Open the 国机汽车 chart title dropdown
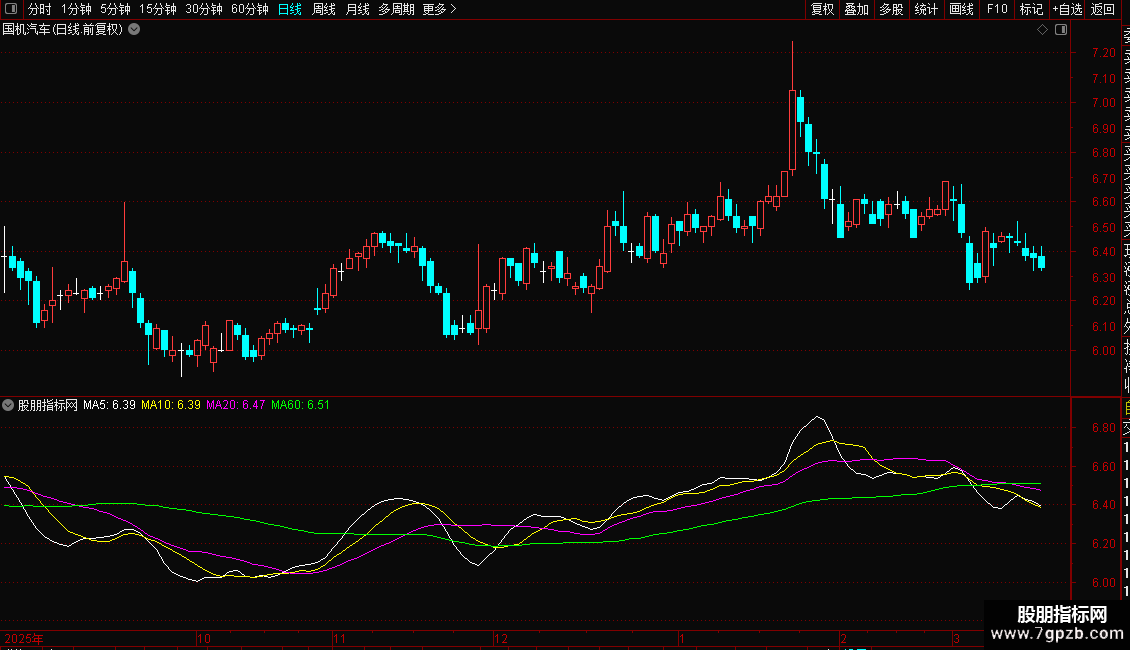 click(134, 30)
